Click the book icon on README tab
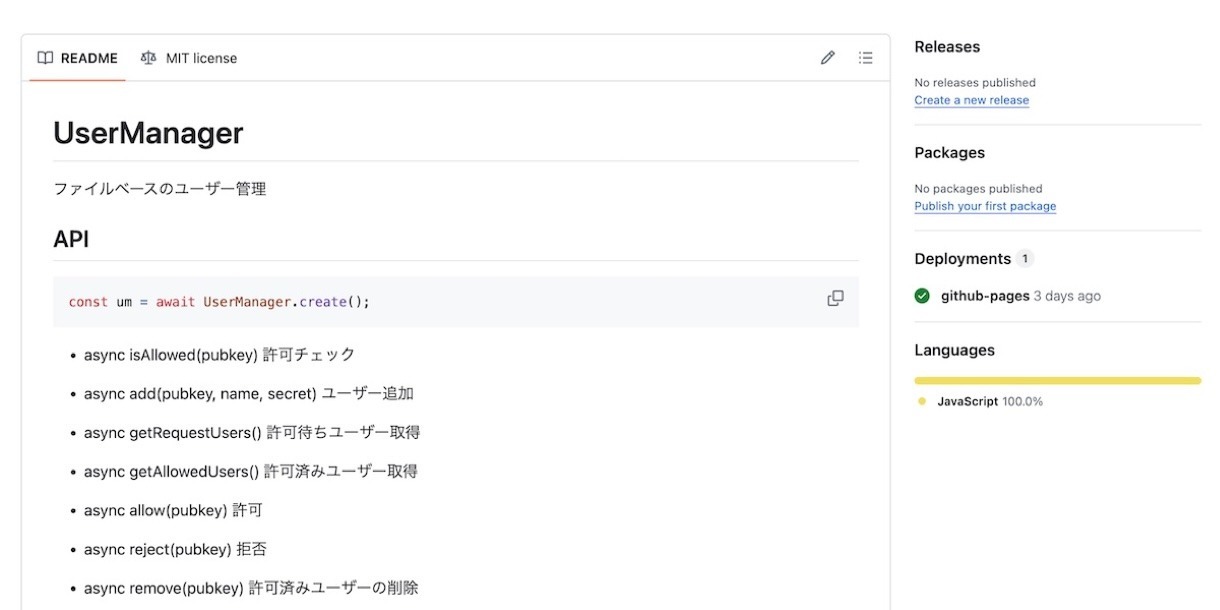The image size is (1220, 610). (45, 58)
